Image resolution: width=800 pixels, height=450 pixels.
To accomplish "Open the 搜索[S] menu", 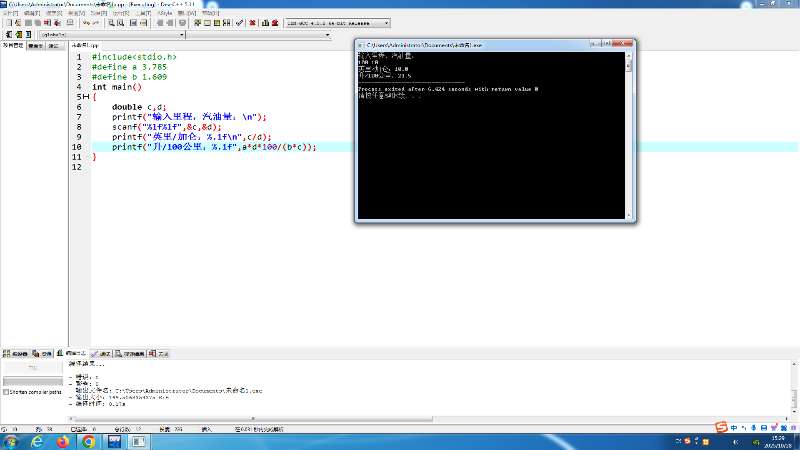I will point(54,13).
